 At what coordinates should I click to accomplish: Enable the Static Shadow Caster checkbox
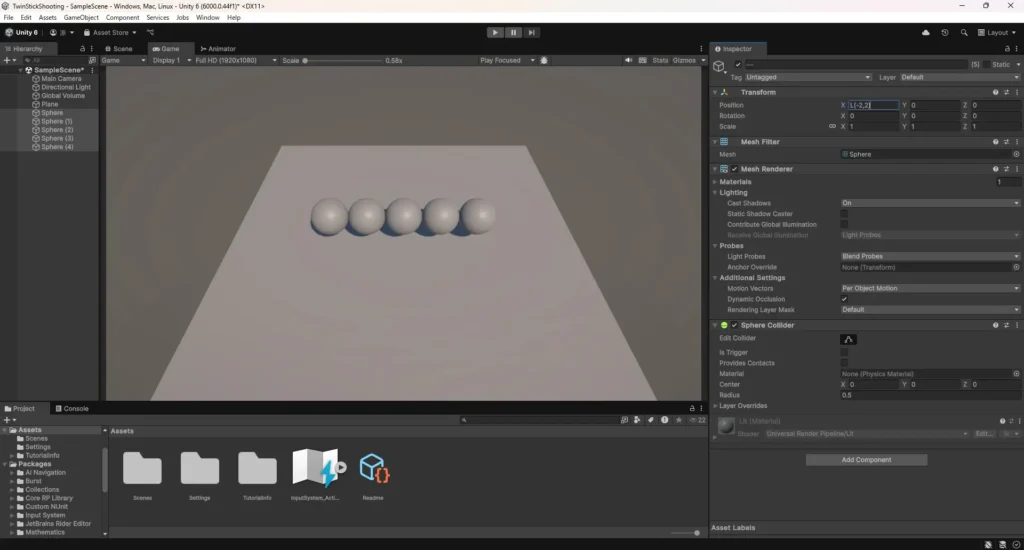coord(844,214)
